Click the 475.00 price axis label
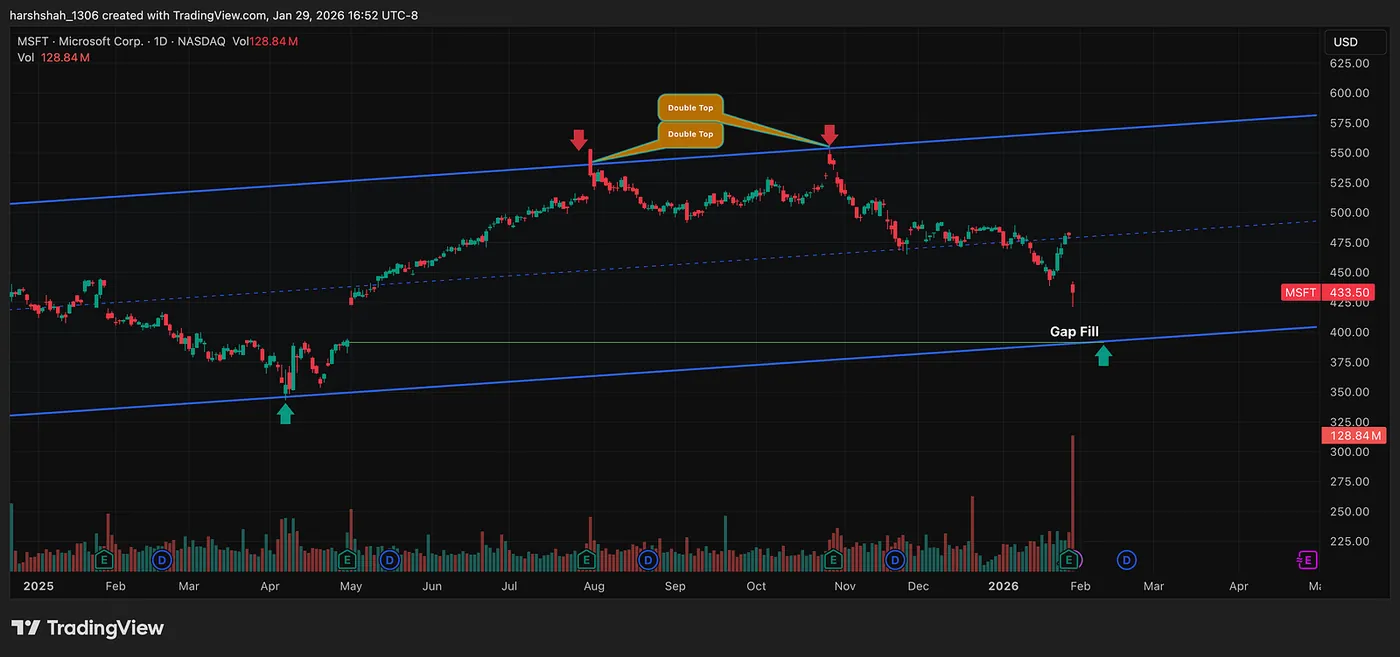Image resolution: width=1400 pixels, height=657 pixels. tap(1349, 243)
